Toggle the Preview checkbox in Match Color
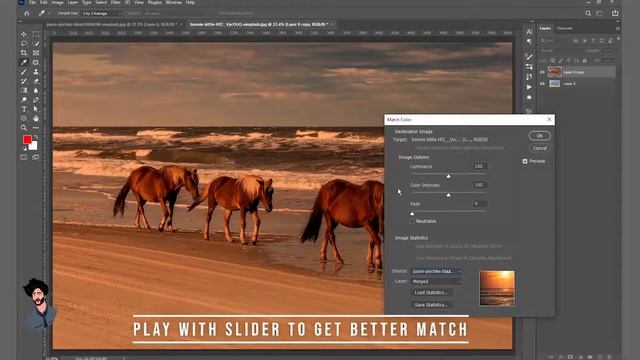This screenshot has height=360, width=640. (525, 161)
